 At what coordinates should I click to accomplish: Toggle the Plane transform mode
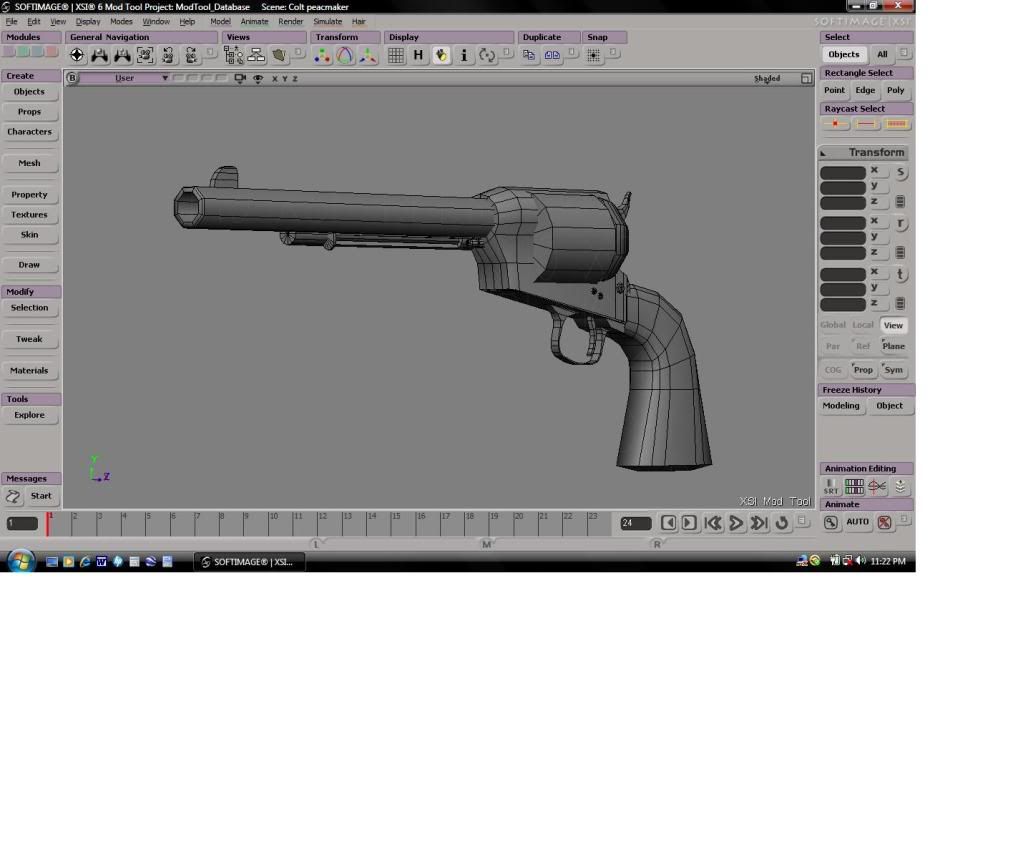click(x=893, y=346)
